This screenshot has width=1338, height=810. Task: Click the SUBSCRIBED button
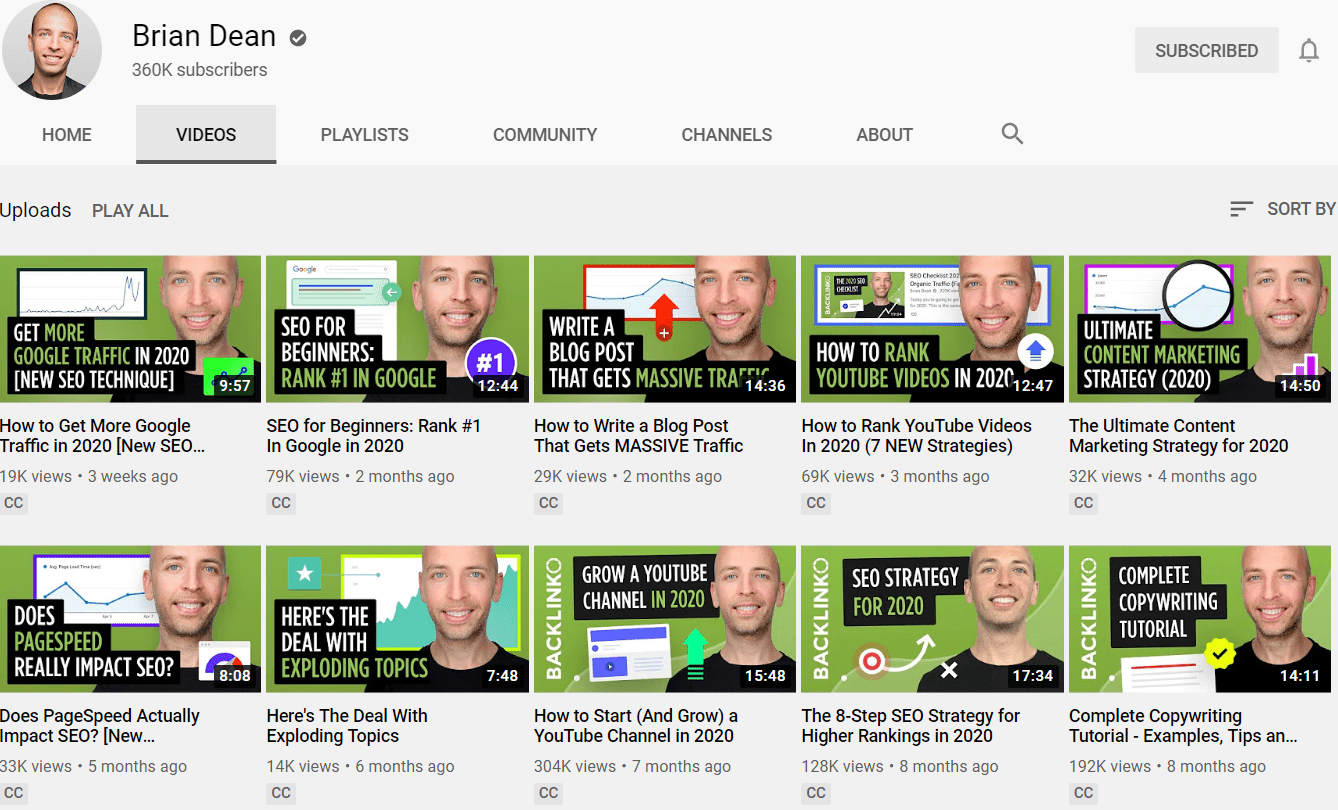point(1207,50)
